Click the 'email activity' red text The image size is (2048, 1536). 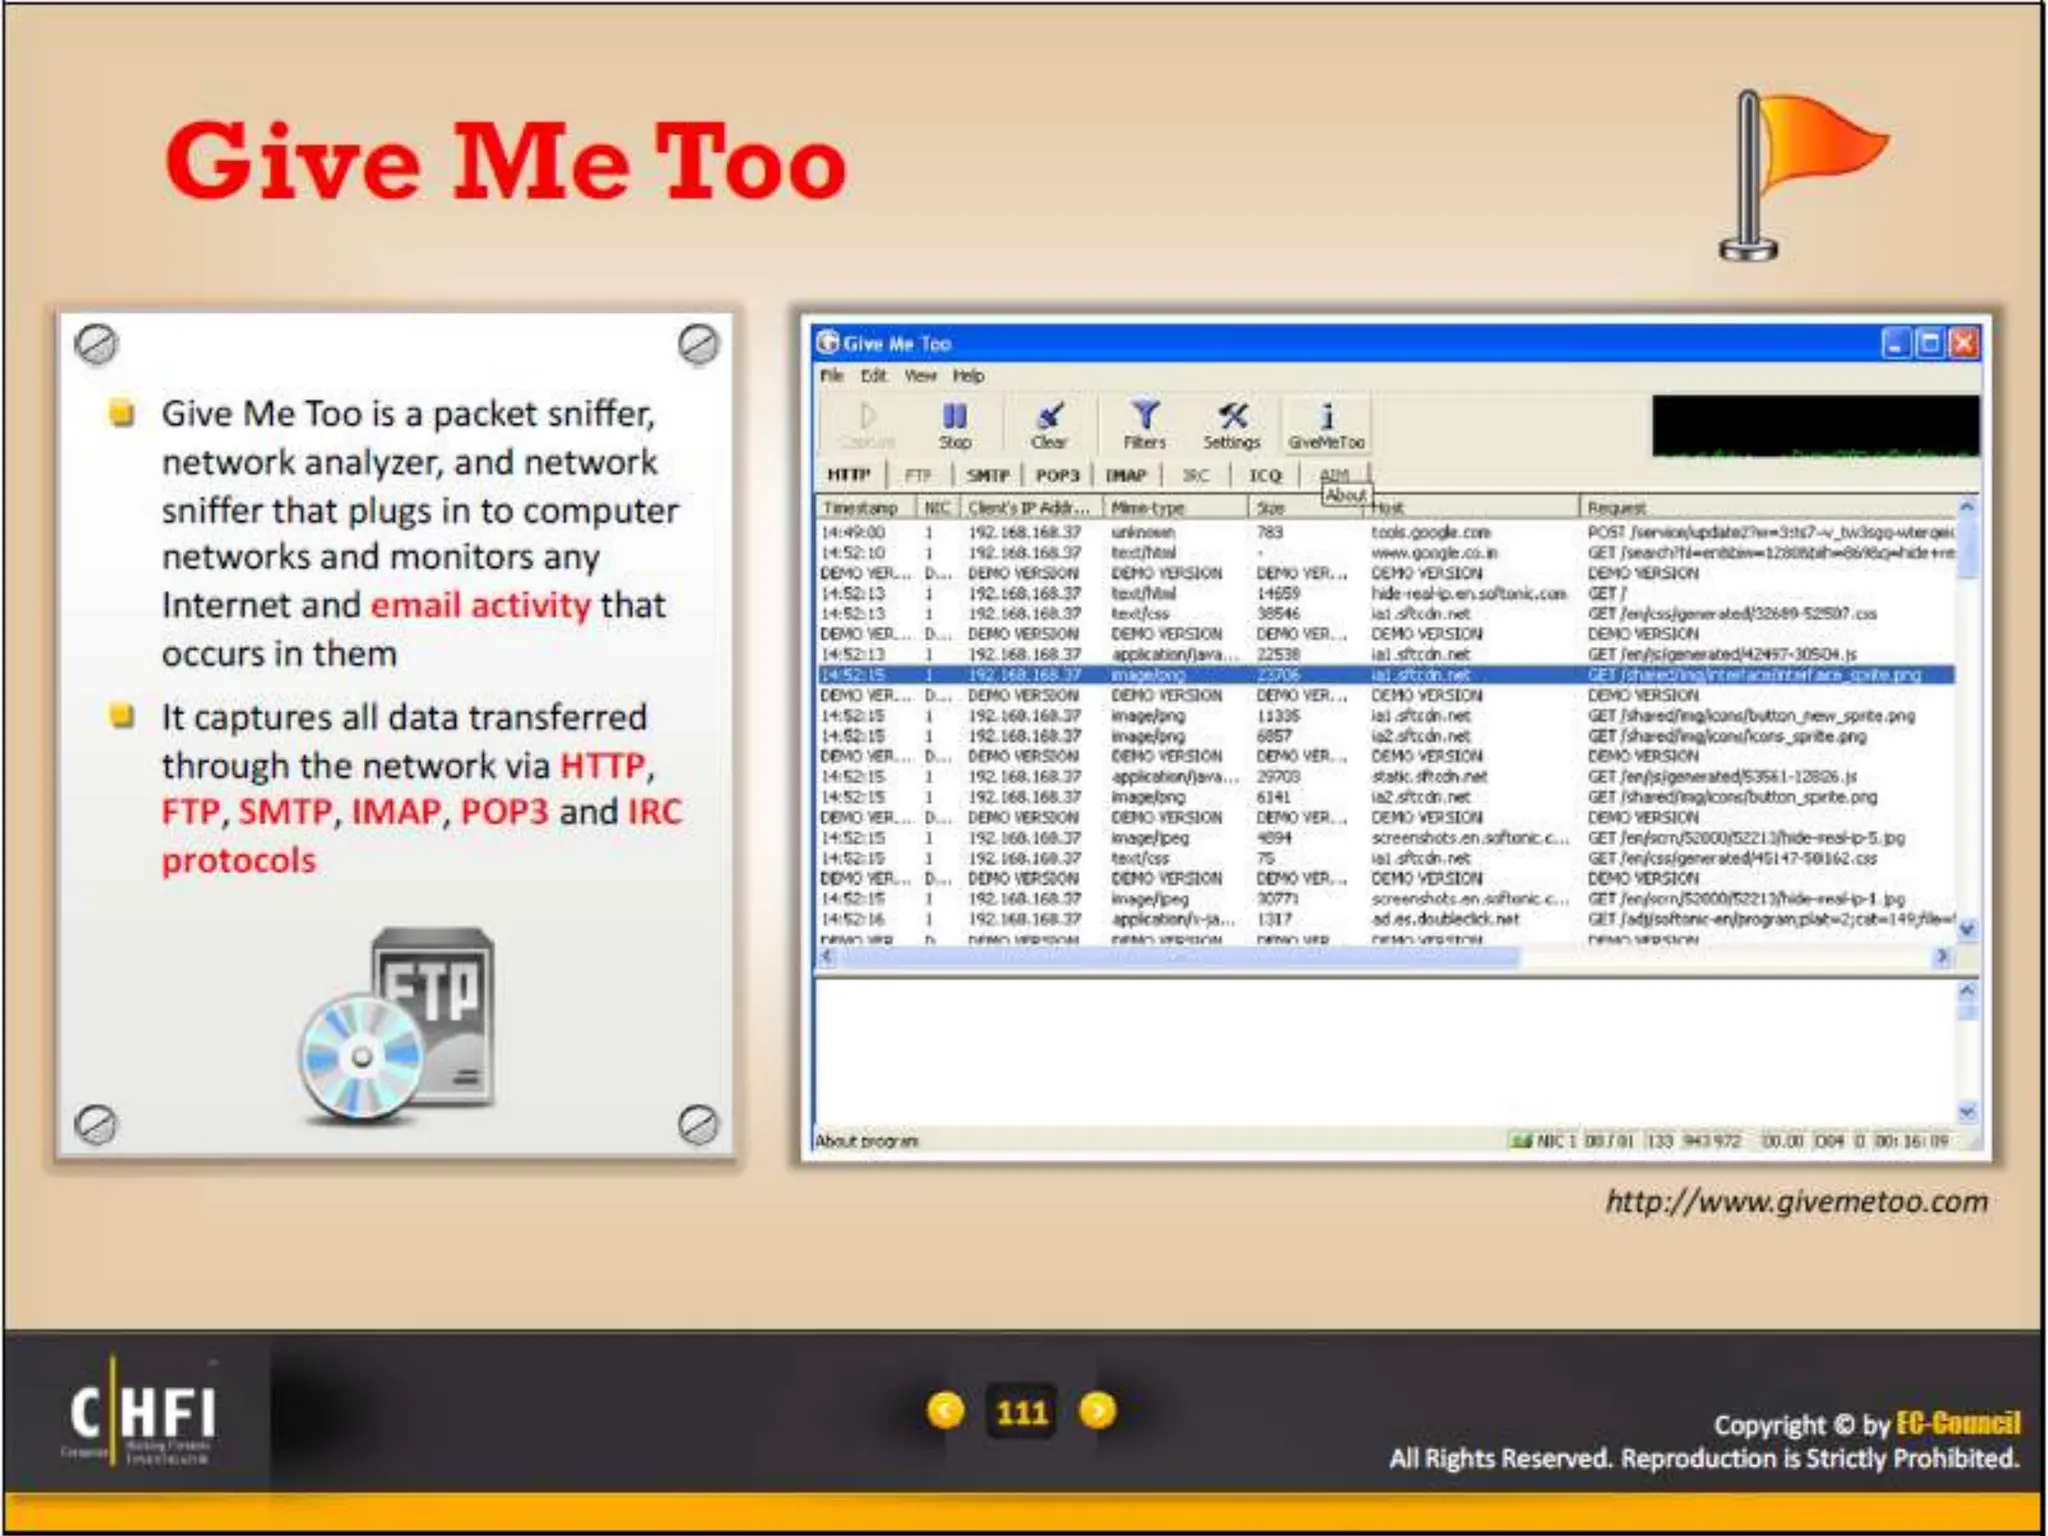pos(480,605)
